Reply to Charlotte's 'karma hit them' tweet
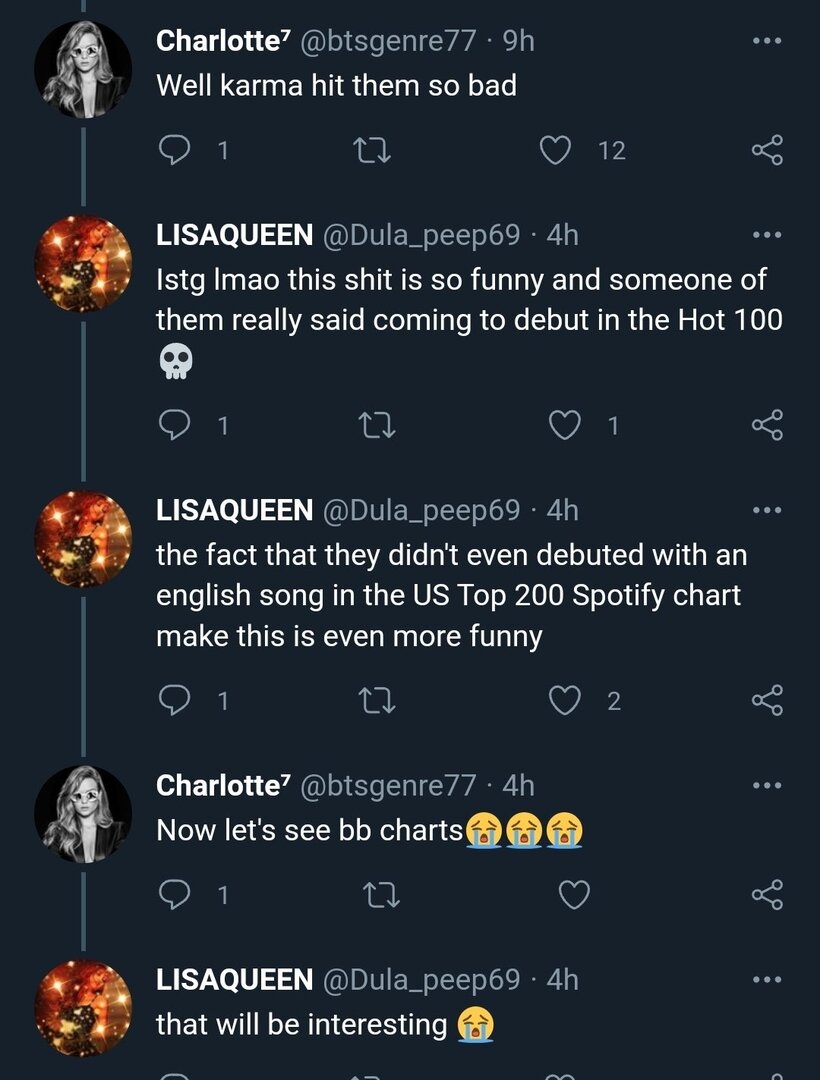The image size is (820, 1080). pos(174,149)
